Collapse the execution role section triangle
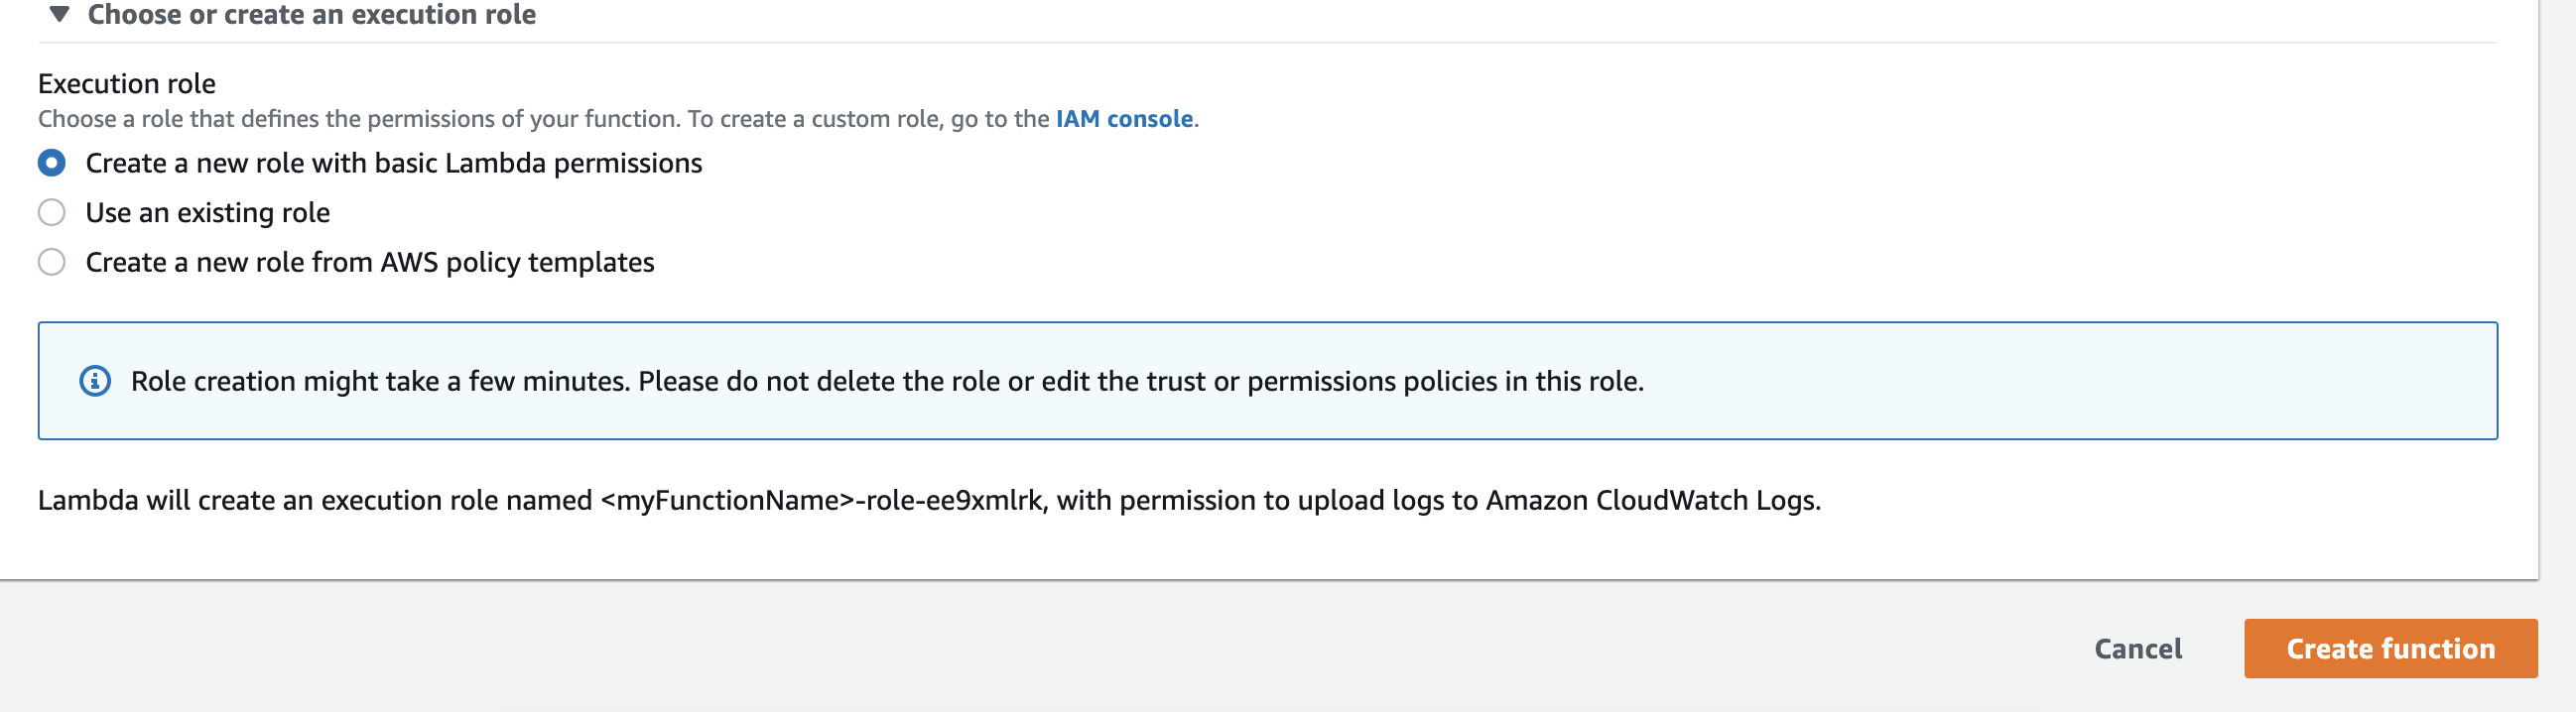Image resolution: width=2576 pixels, height=712 pixels. [x=59, y=14]
